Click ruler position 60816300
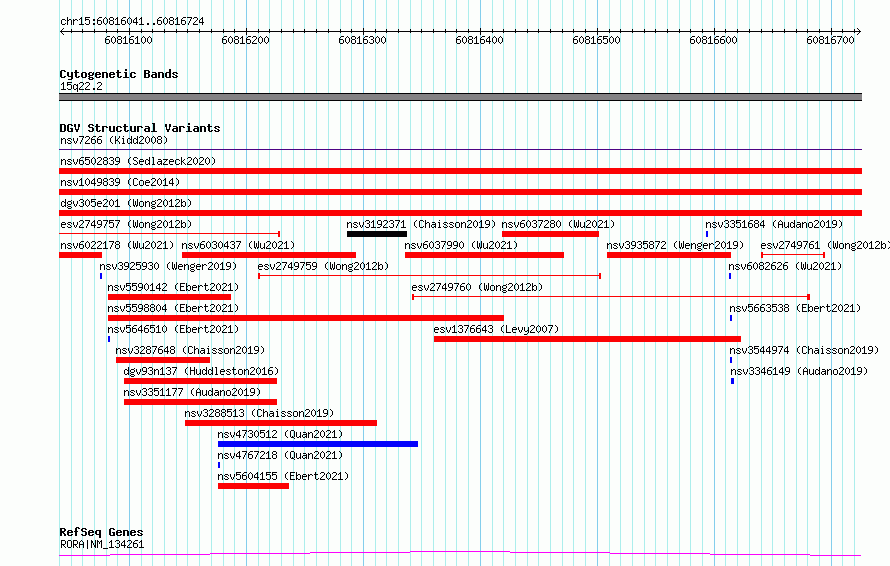Viewport: 890px width, 566px height. click(362, 40)
